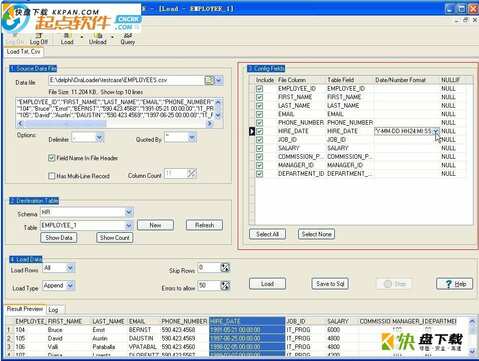This screenshot has height=361, width=479.
Task: Uncheck the SALARY include checkbox
Action: click(259, 148)
